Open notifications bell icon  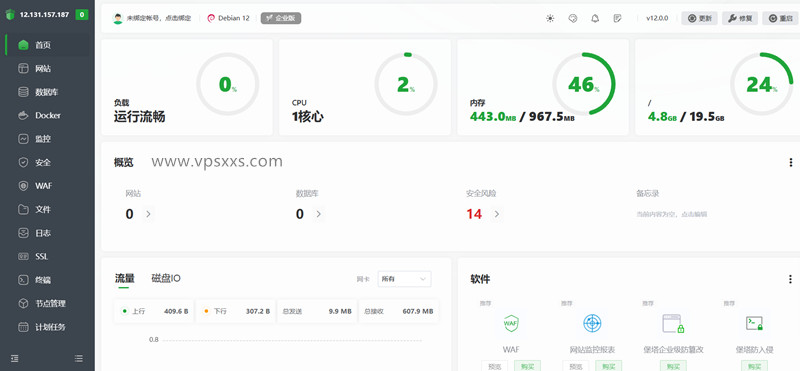point(595,18)
